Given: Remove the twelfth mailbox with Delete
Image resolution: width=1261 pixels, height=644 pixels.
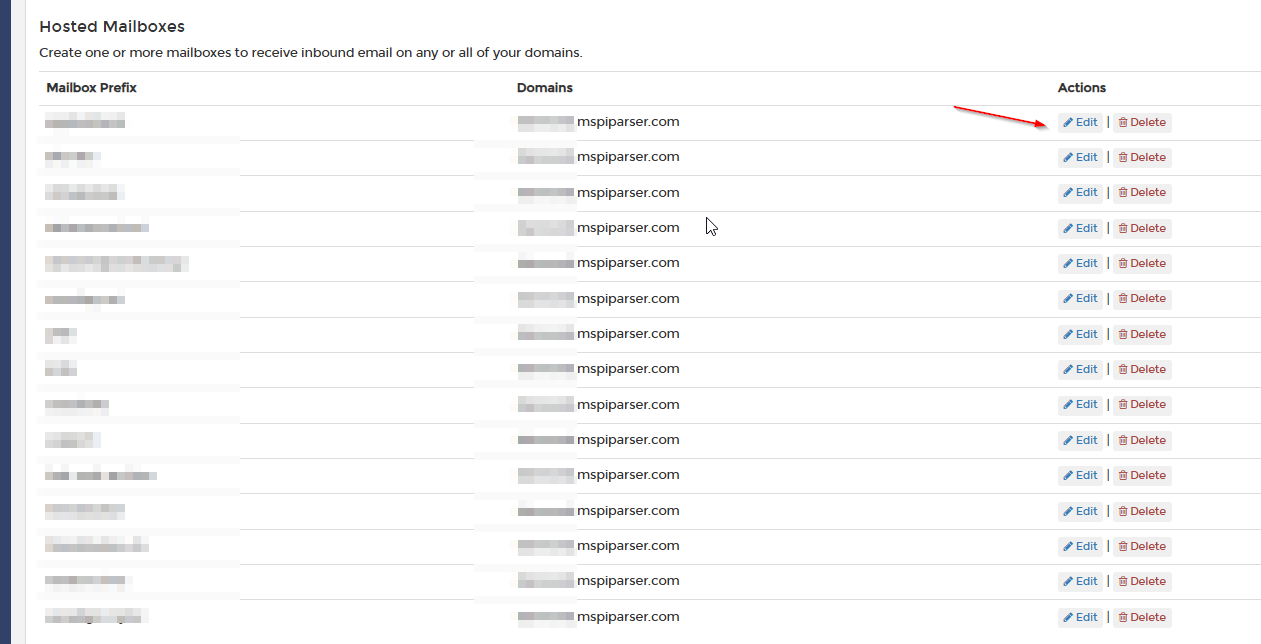Looking at the screenshot, I should 1141,511.
